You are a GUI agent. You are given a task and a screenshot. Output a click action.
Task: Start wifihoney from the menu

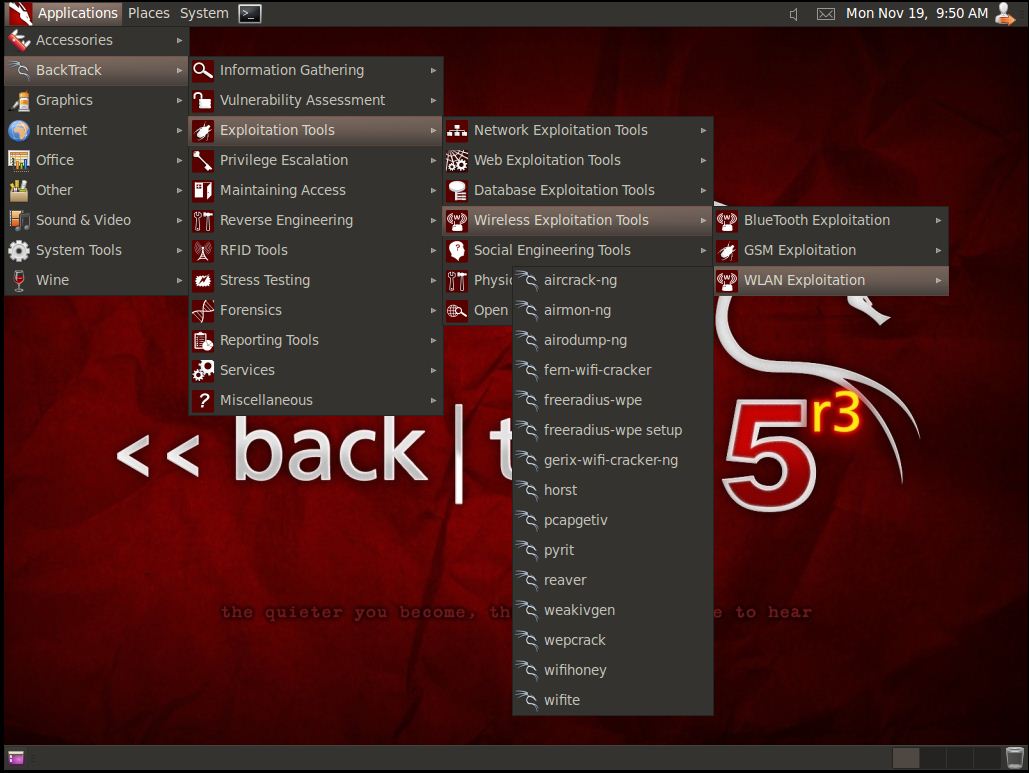pyautogui.click(x=612, y=671)
